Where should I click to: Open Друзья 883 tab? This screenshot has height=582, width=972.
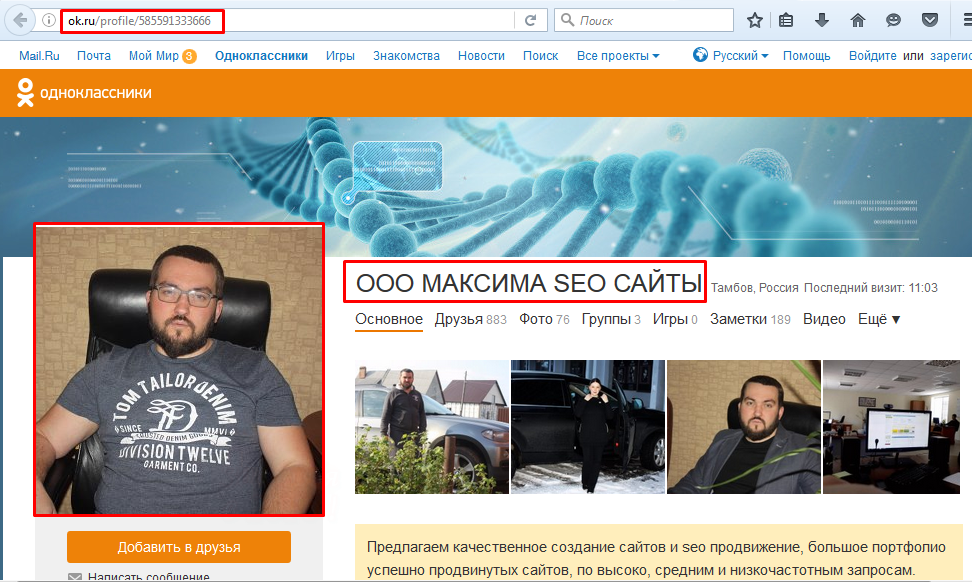(471, 319)
